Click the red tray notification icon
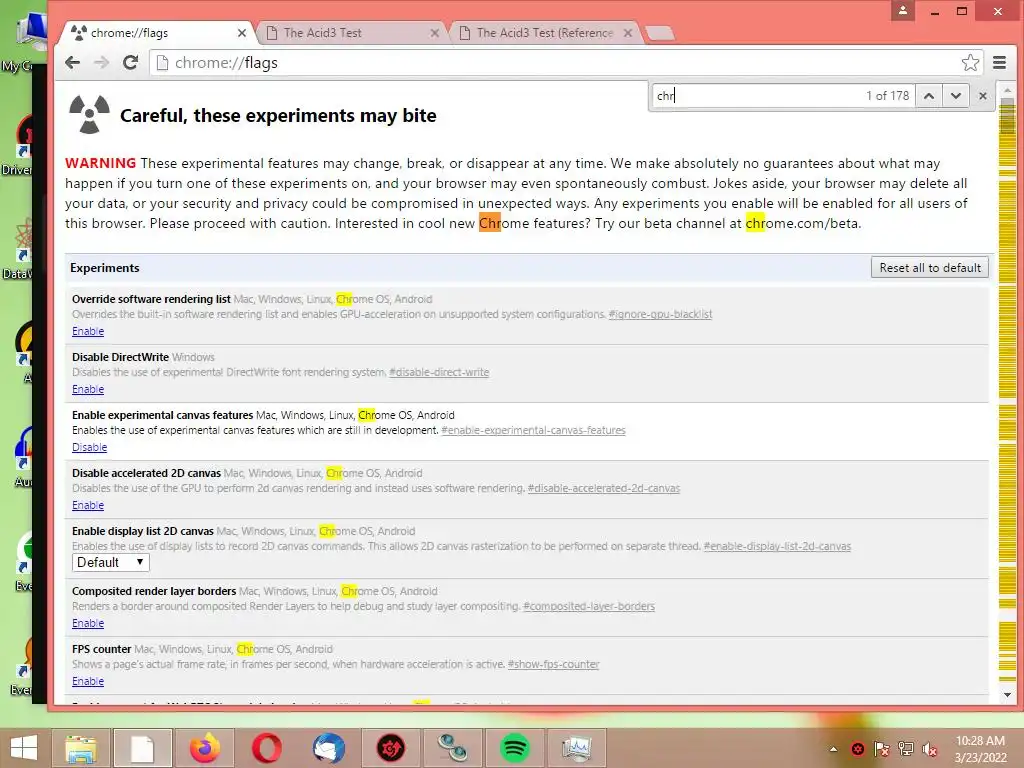 857,749
